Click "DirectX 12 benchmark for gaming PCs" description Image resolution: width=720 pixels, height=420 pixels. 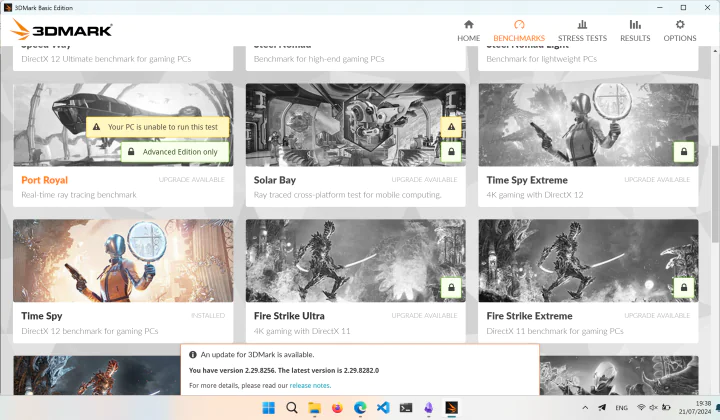(x=90, y=331)
